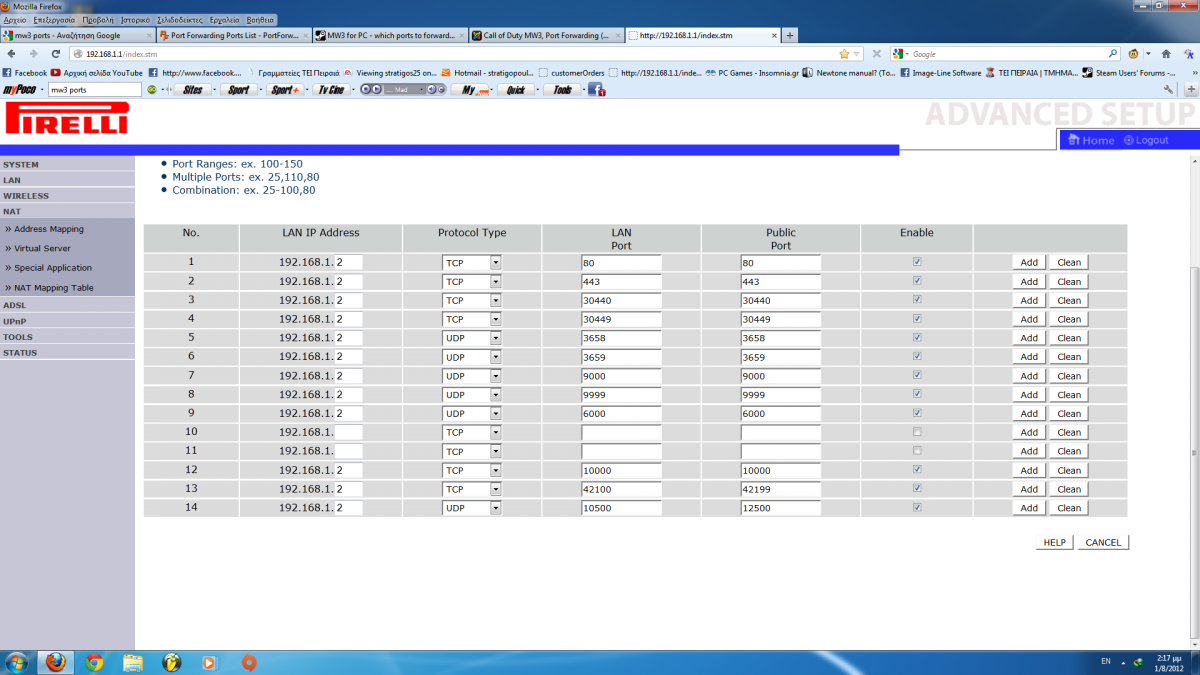
Task: Stop loading with the X icon
Action: pyautogui.click(x=876, y=54)
